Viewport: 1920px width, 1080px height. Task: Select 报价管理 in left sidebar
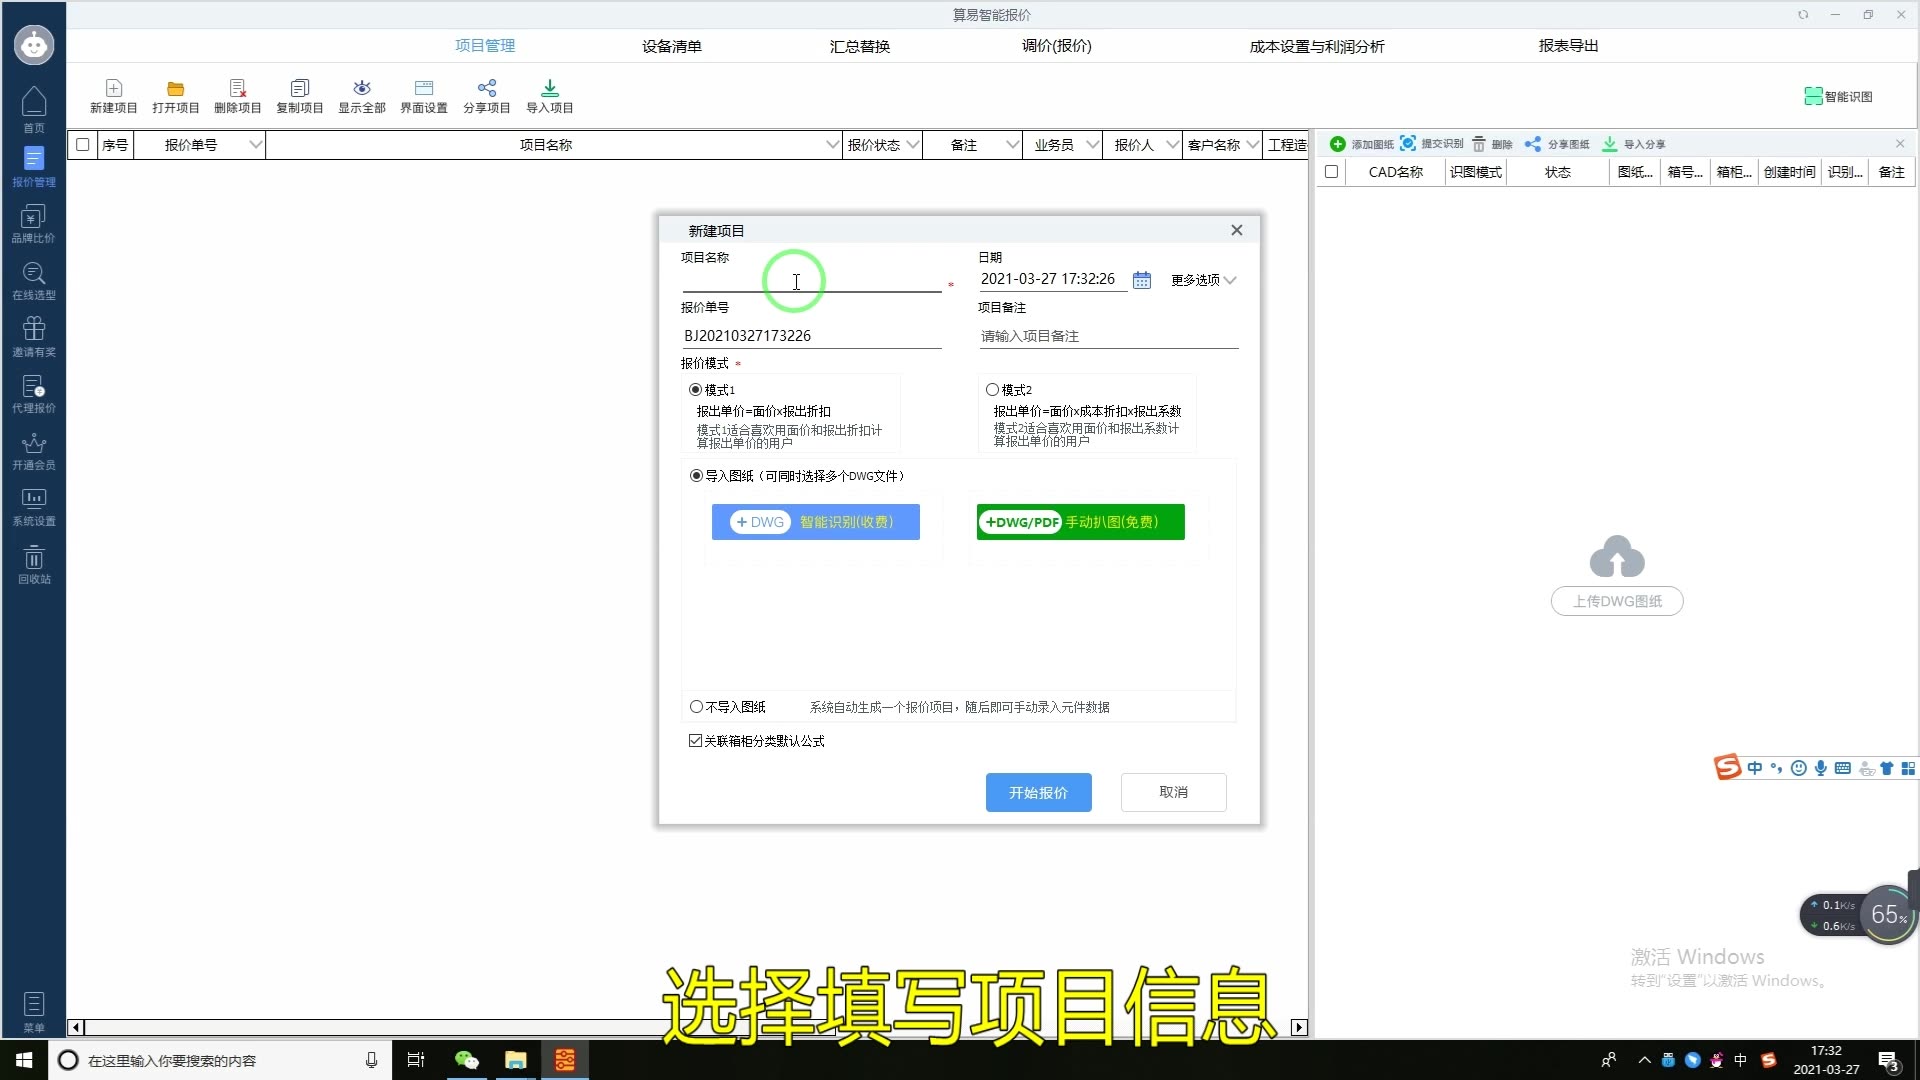click(x=34, y=166)
